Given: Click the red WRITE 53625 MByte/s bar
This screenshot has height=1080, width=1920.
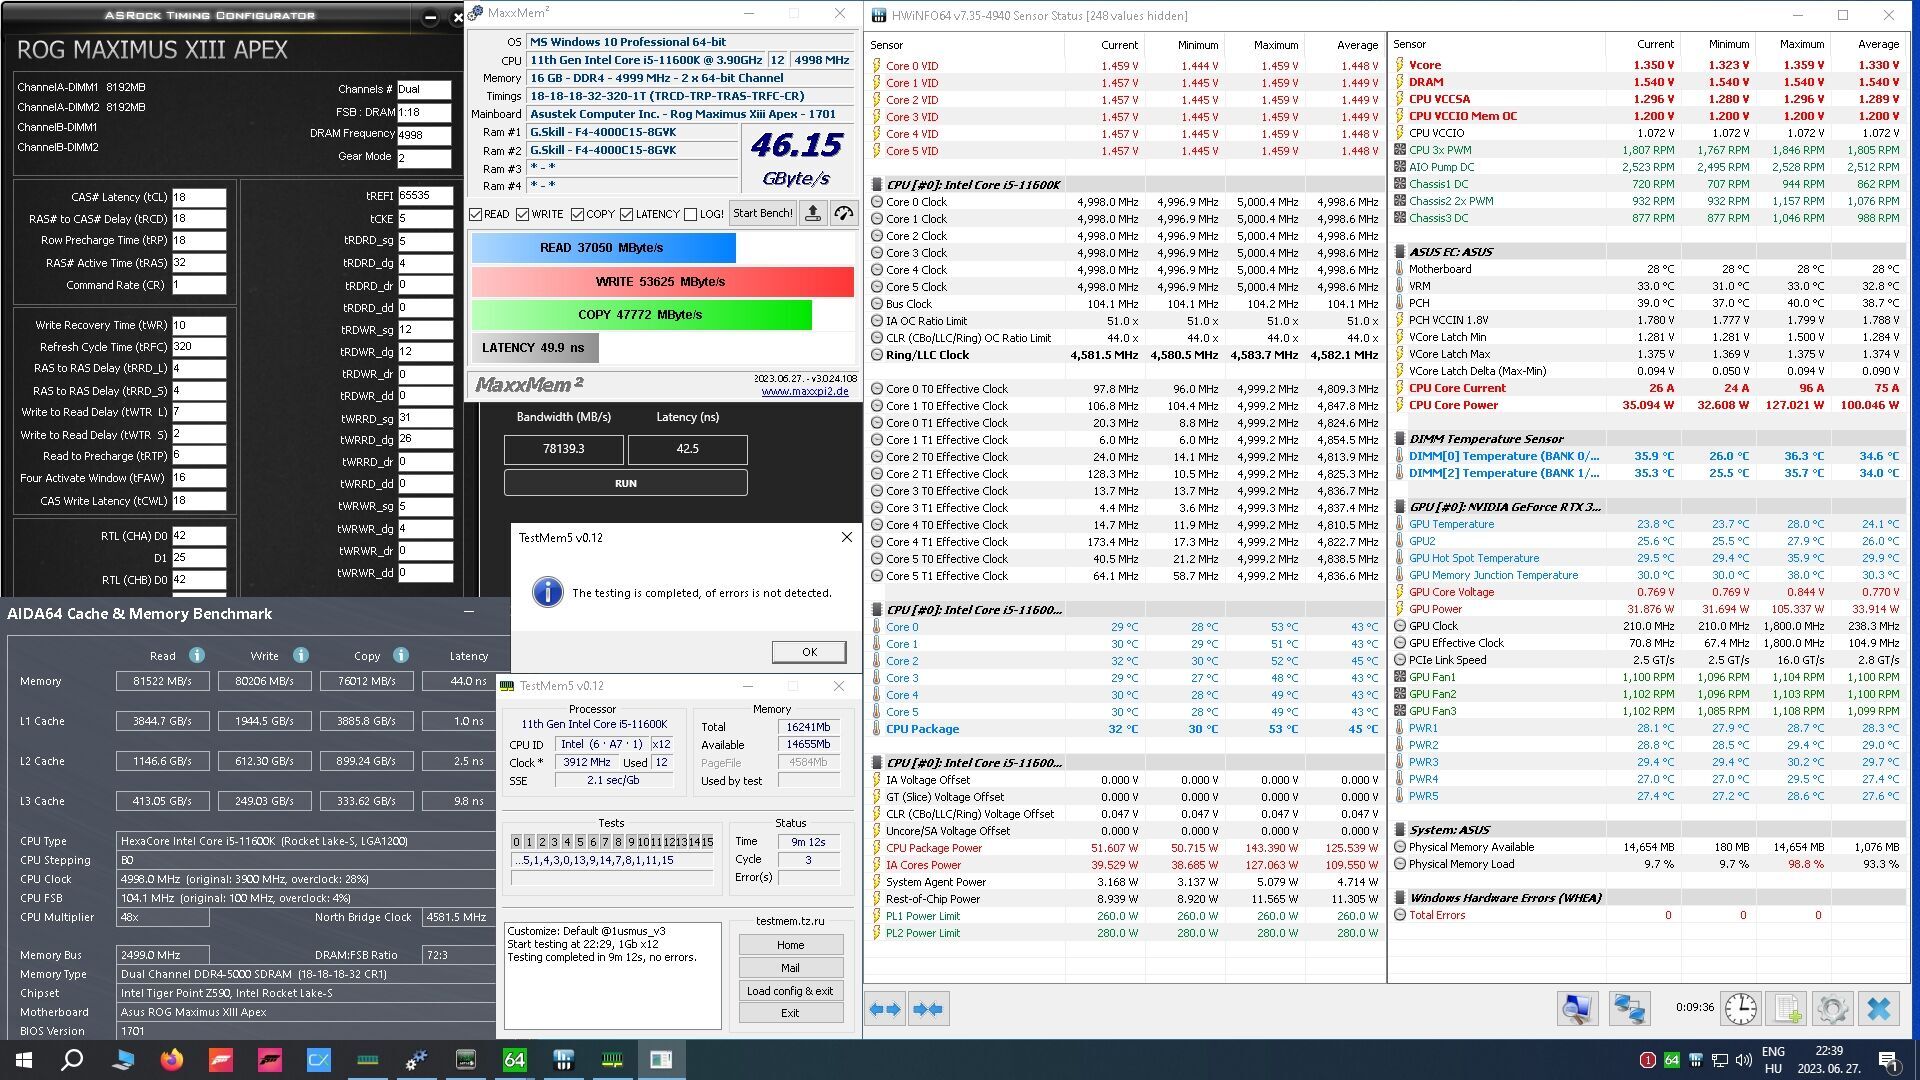Looking at the screenshot, I should pos(662,282).
